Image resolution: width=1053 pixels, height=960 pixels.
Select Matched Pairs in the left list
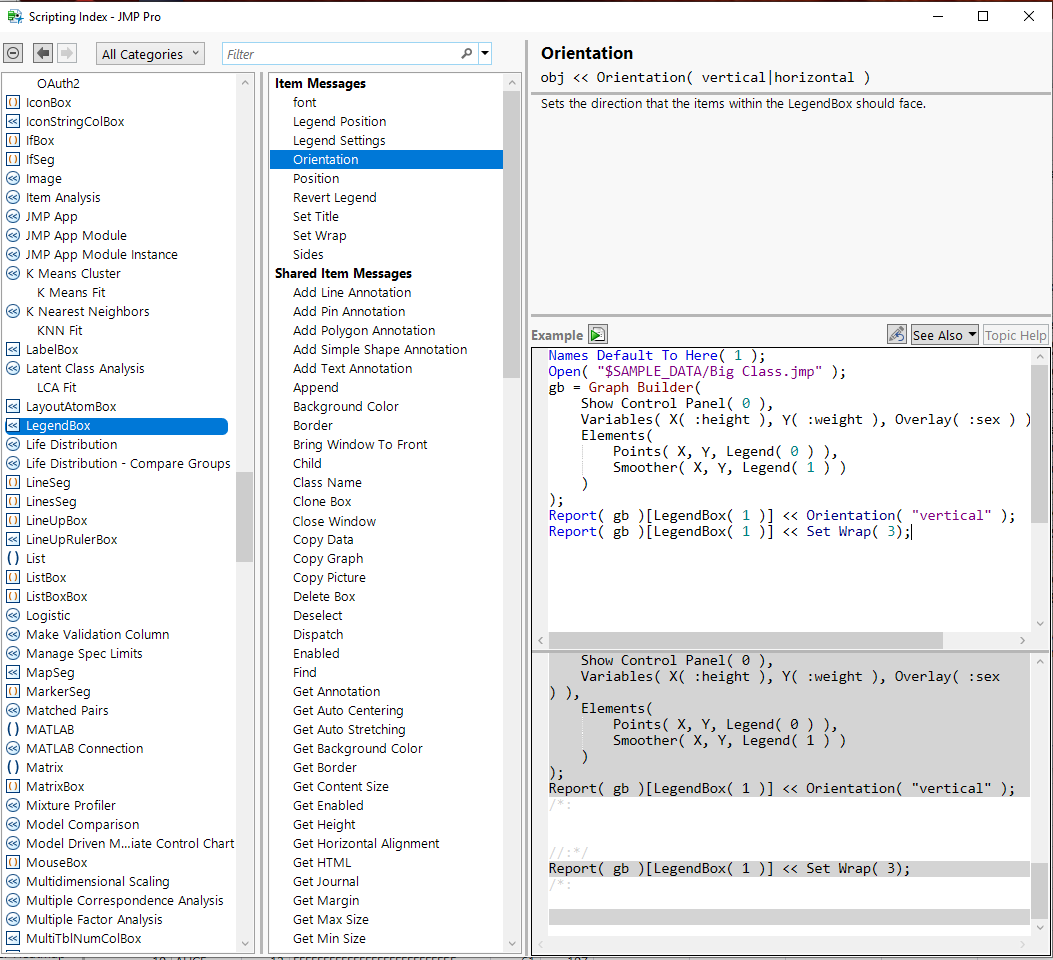tap(68, 710)
